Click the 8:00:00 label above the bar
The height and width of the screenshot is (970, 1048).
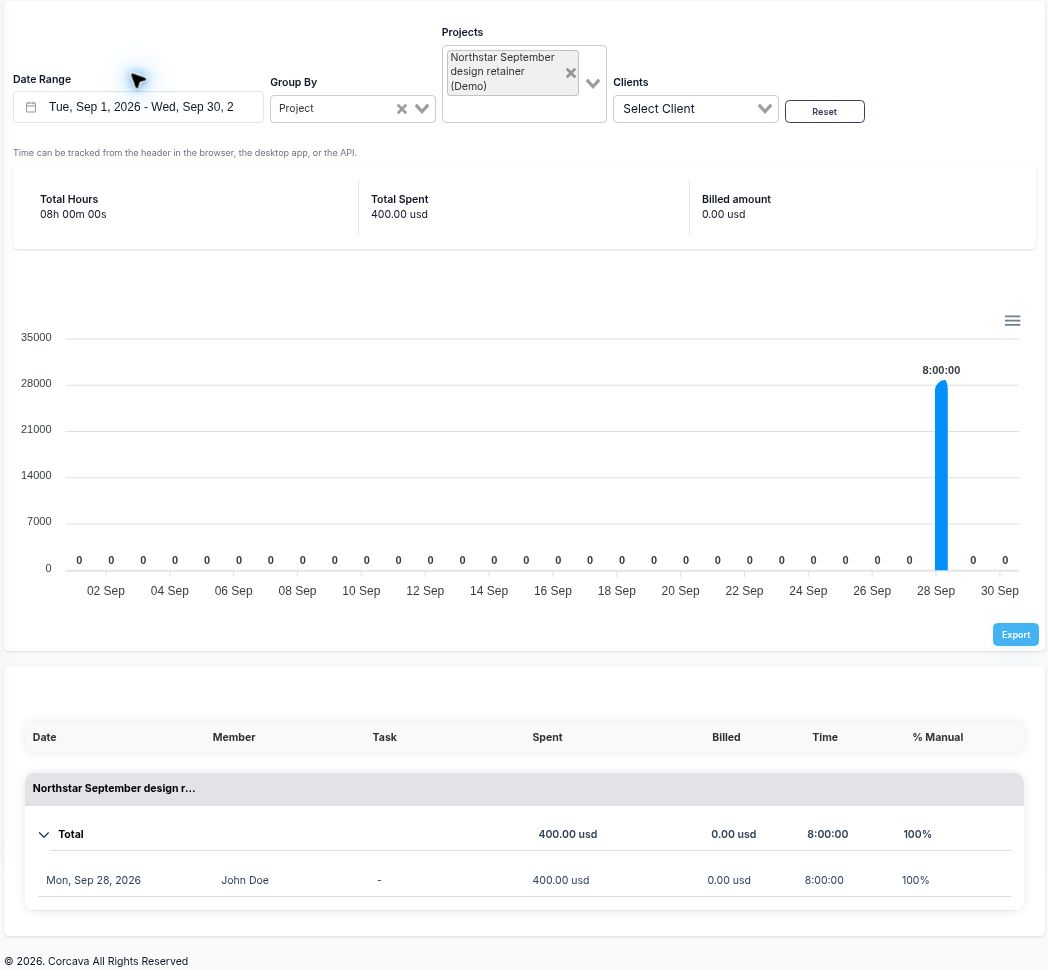941,370
